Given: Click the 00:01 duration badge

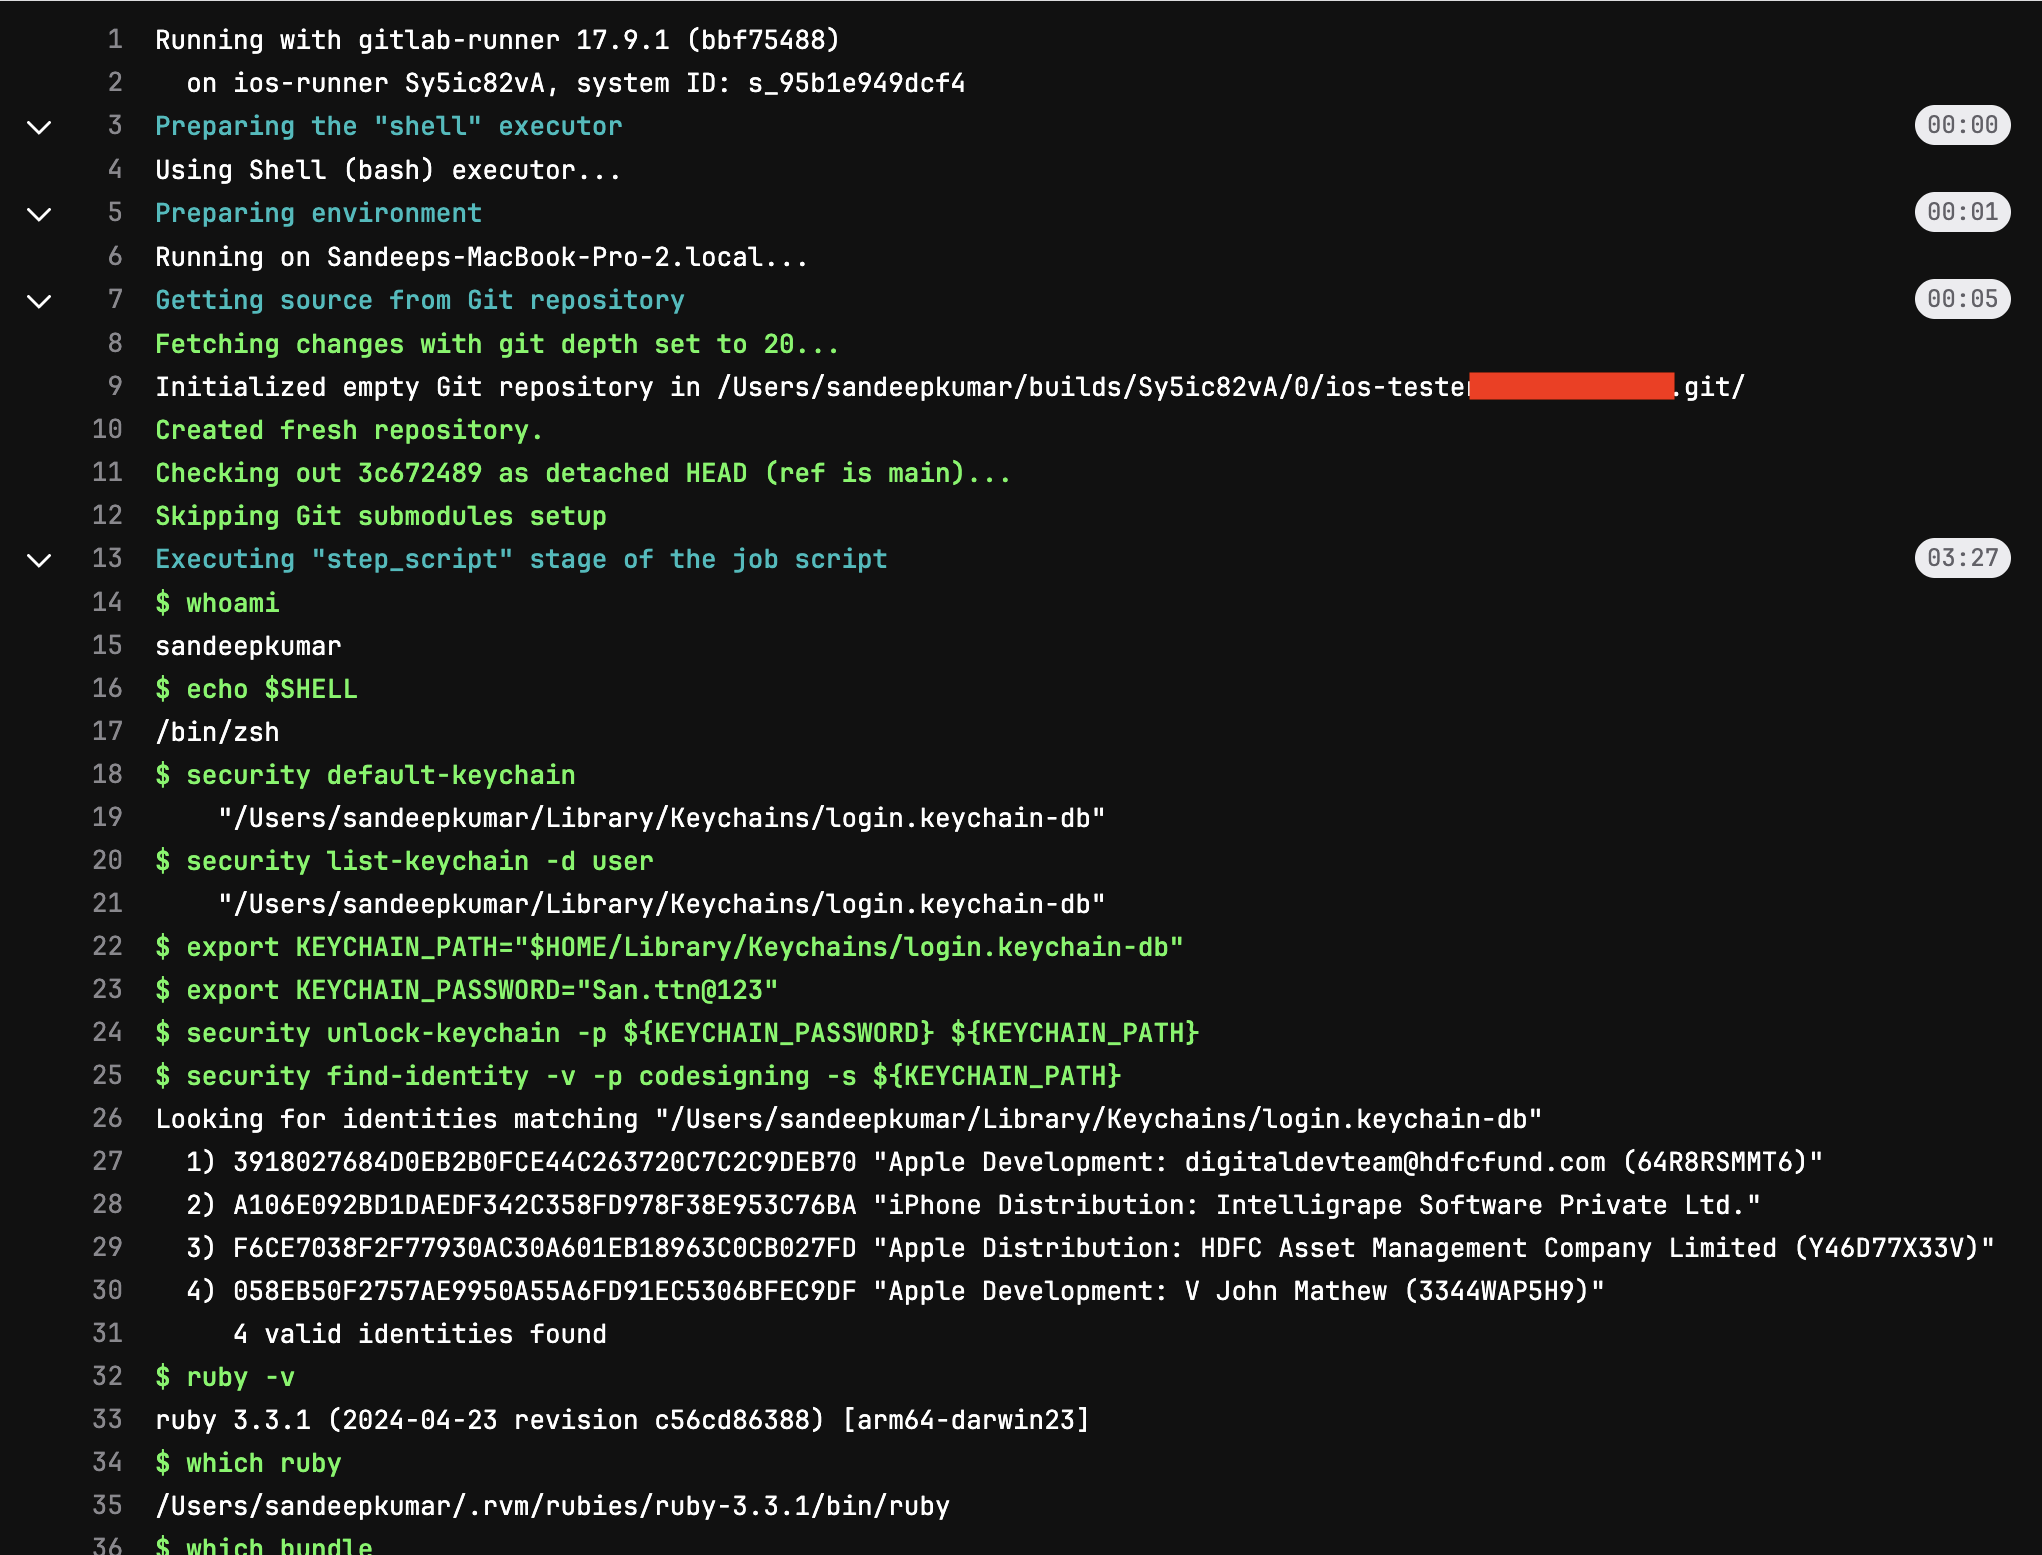Looking at the screenshot, I should 1962,212.
